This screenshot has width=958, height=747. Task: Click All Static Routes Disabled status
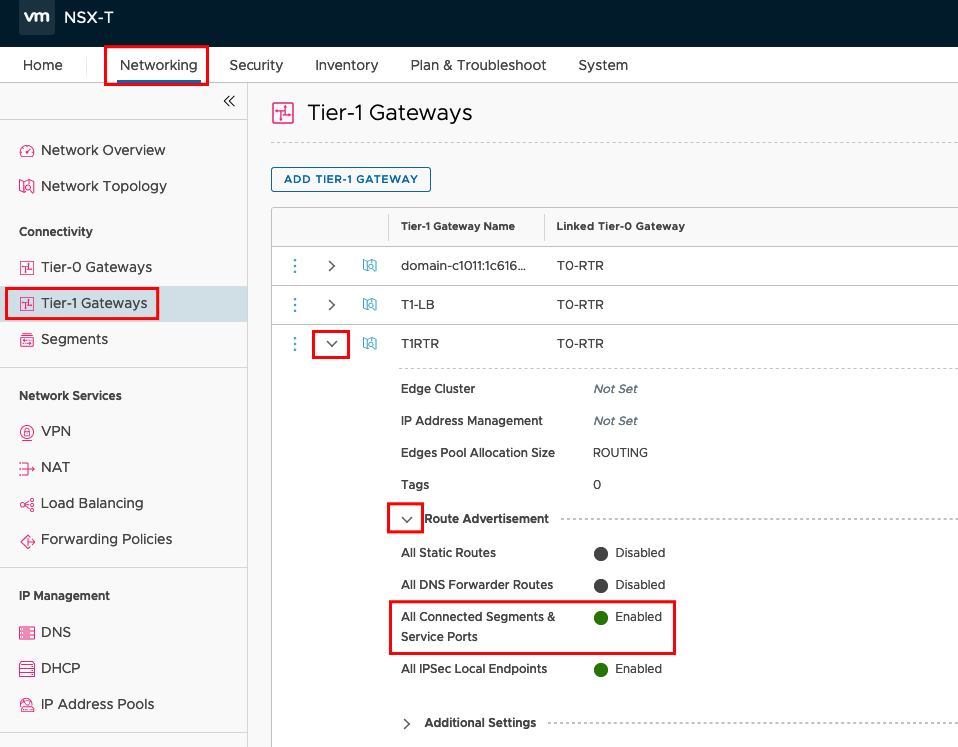tap(629, 553)
